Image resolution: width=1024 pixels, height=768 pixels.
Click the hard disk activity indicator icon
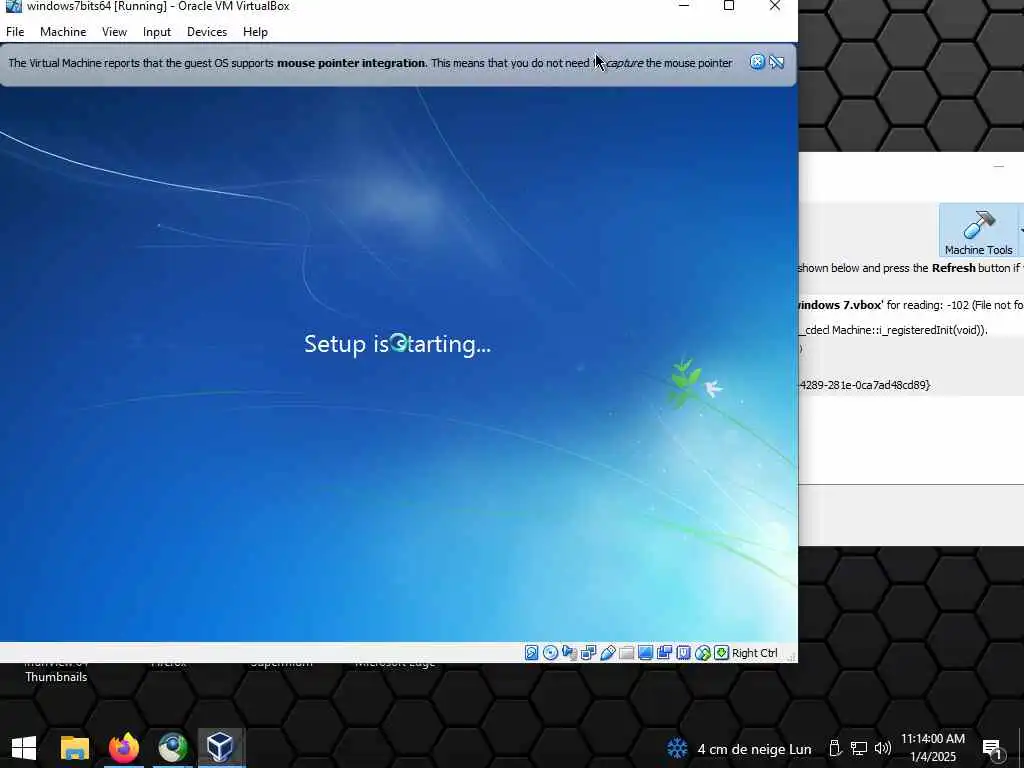point(532,652)
